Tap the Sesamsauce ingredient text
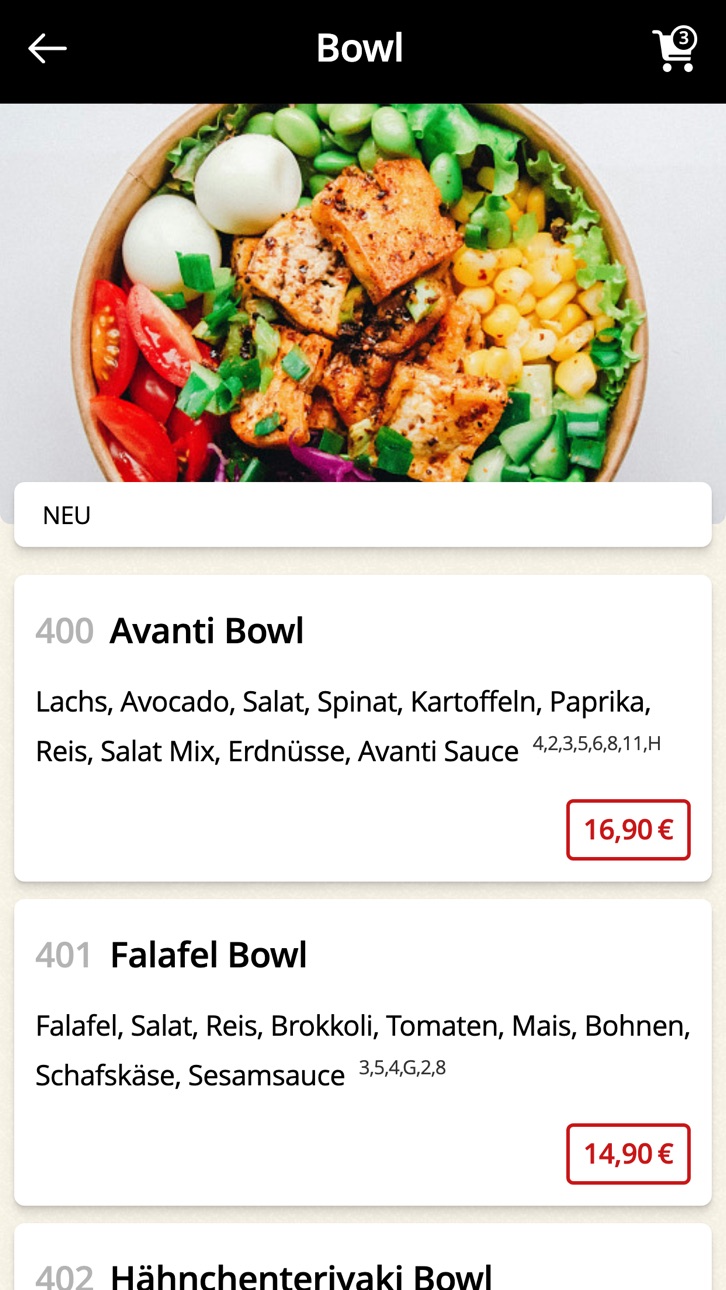 pos(266,1076)
